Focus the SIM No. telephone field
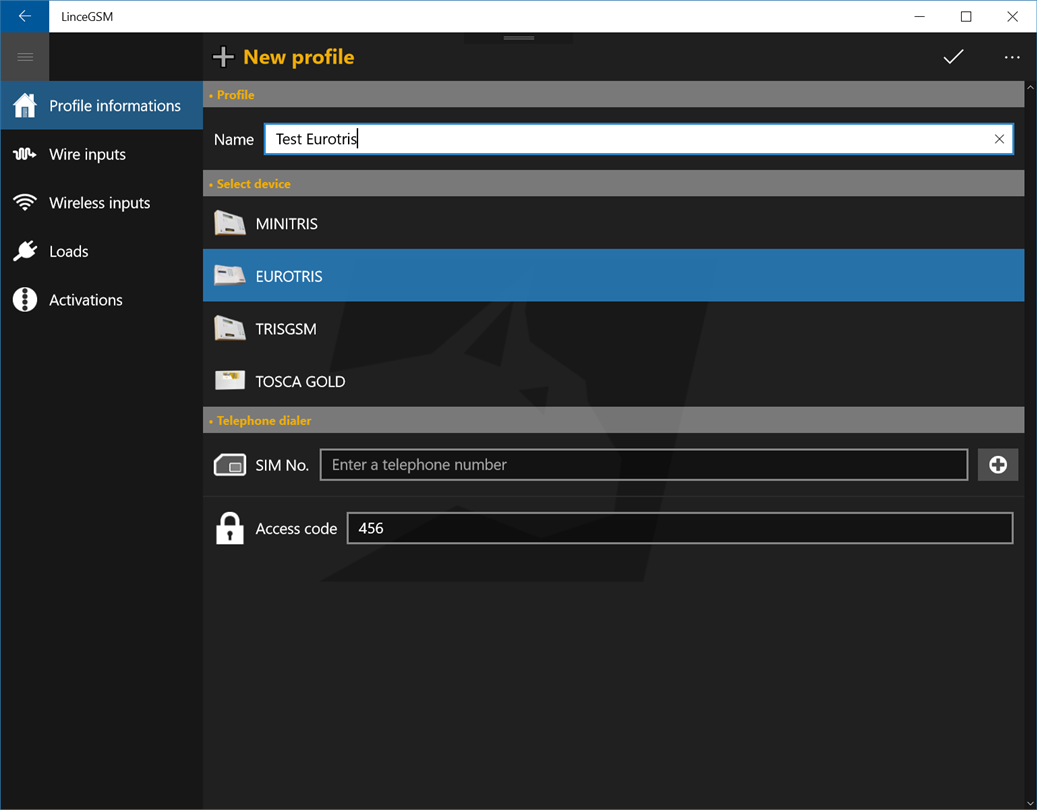 pyautogui.click(x=643, y=465)
